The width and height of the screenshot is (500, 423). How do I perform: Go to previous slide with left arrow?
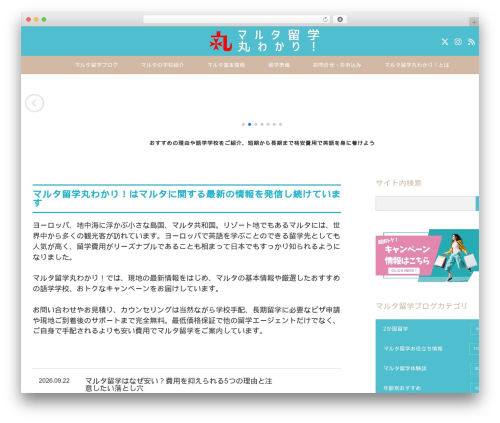tap(34, 103)
